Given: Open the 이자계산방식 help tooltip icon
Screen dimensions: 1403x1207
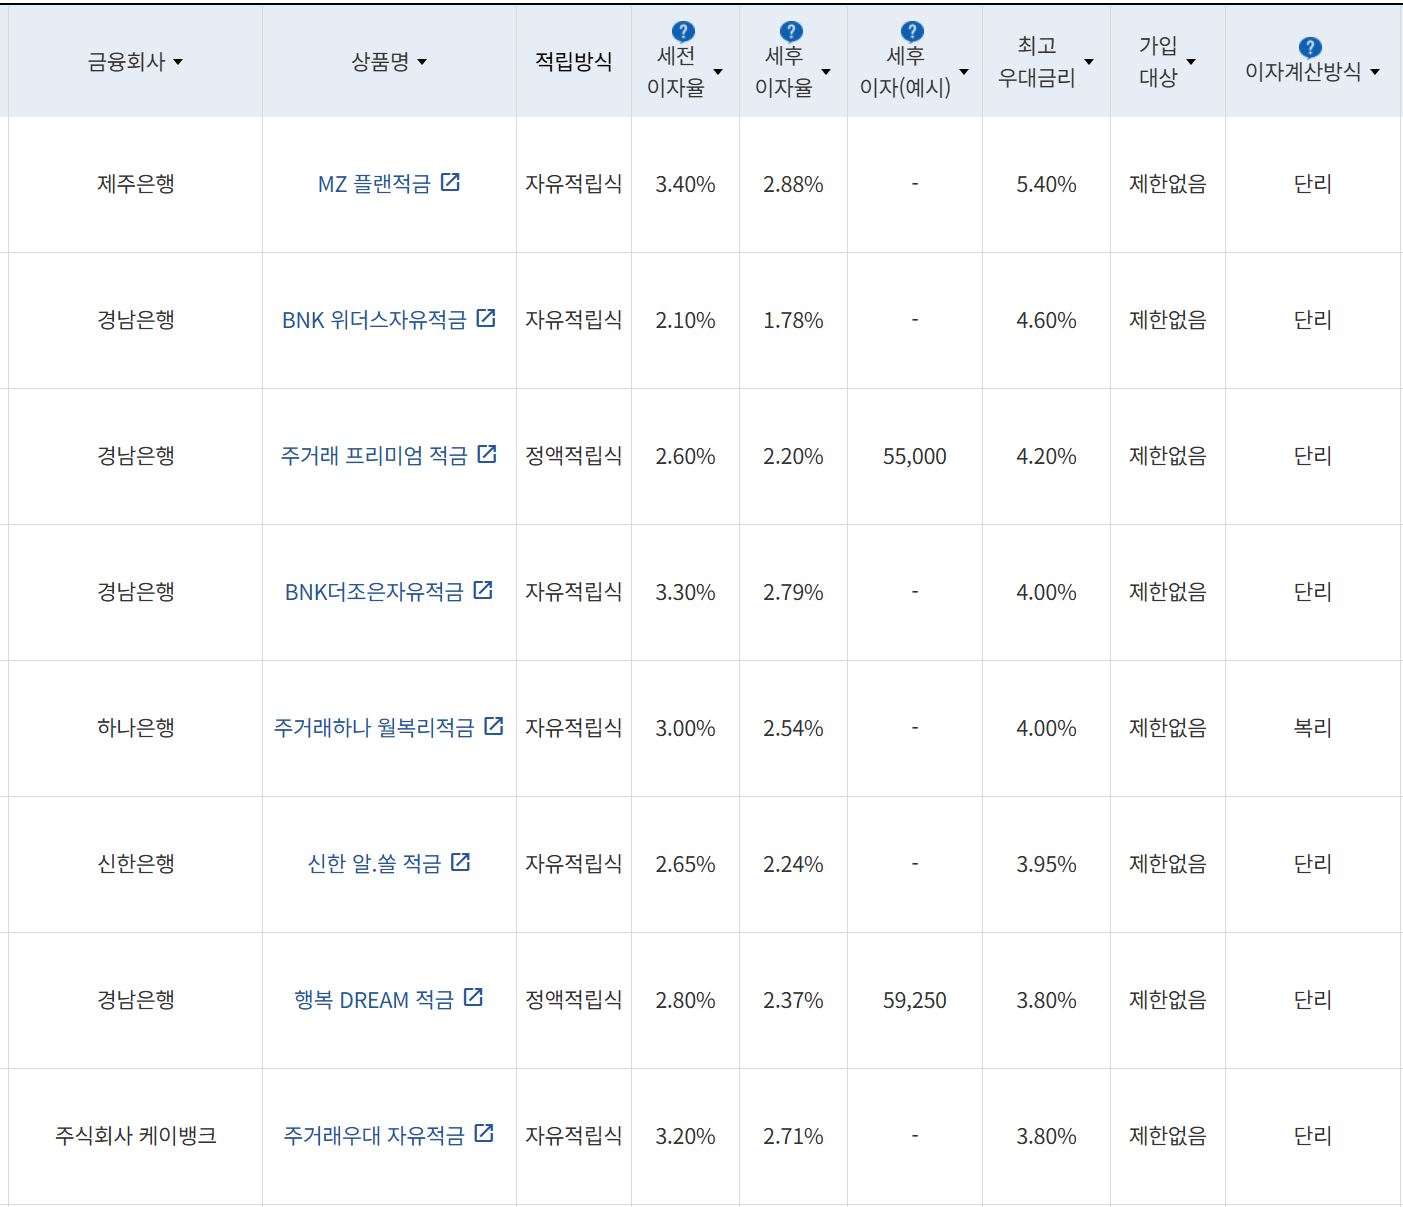Looking at the screenshot, I should point(1309,44).
